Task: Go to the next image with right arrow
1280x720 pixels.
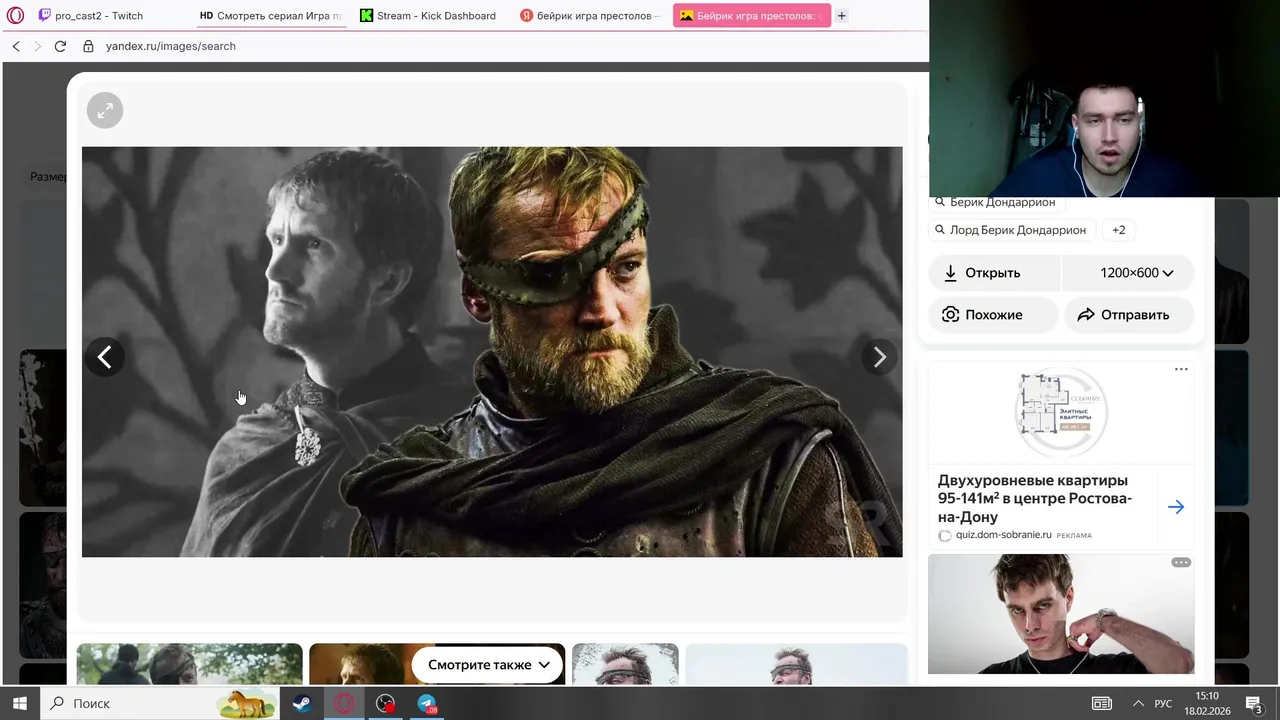Action: (879, 357)
